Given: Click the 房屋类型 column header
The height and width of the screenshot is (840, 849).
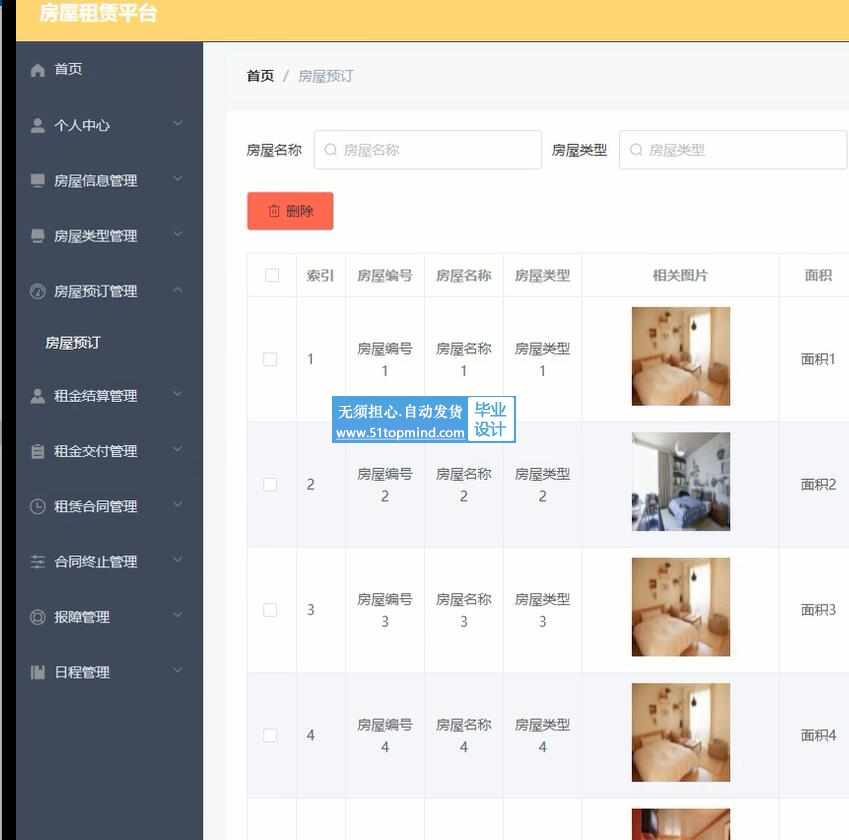Looking at the screenshot, I should [543, 275].
